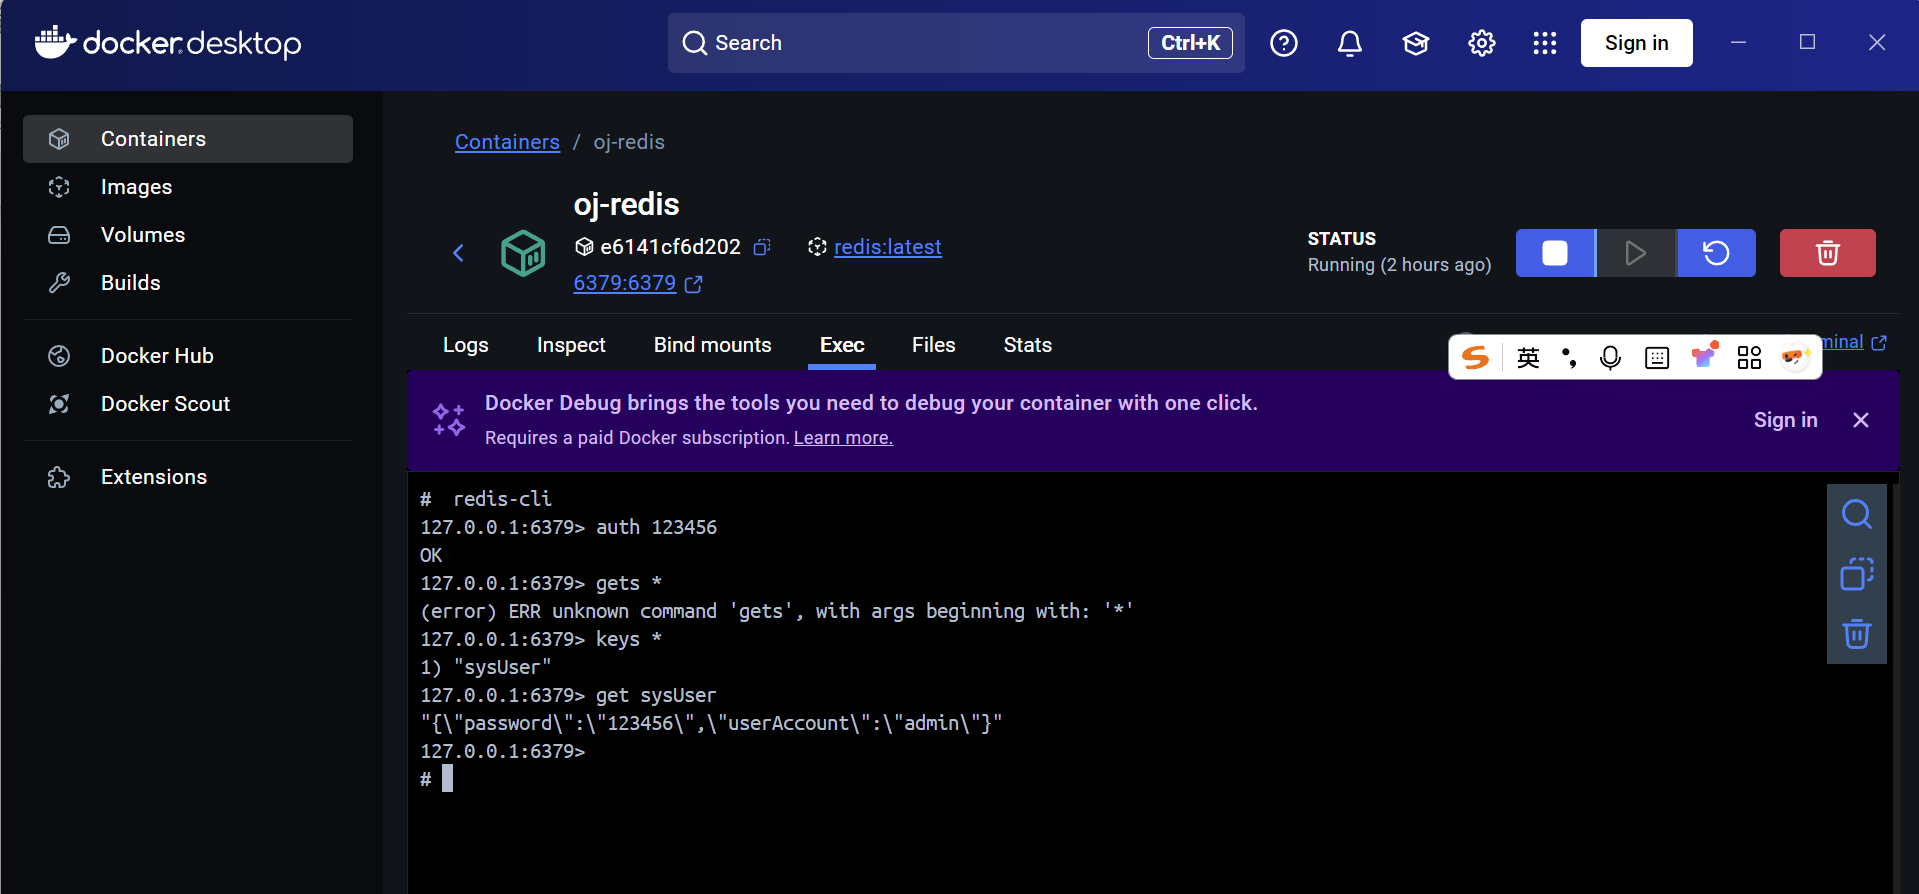
Task: Open the external terminal link
Action: [x=1853, y=342]
